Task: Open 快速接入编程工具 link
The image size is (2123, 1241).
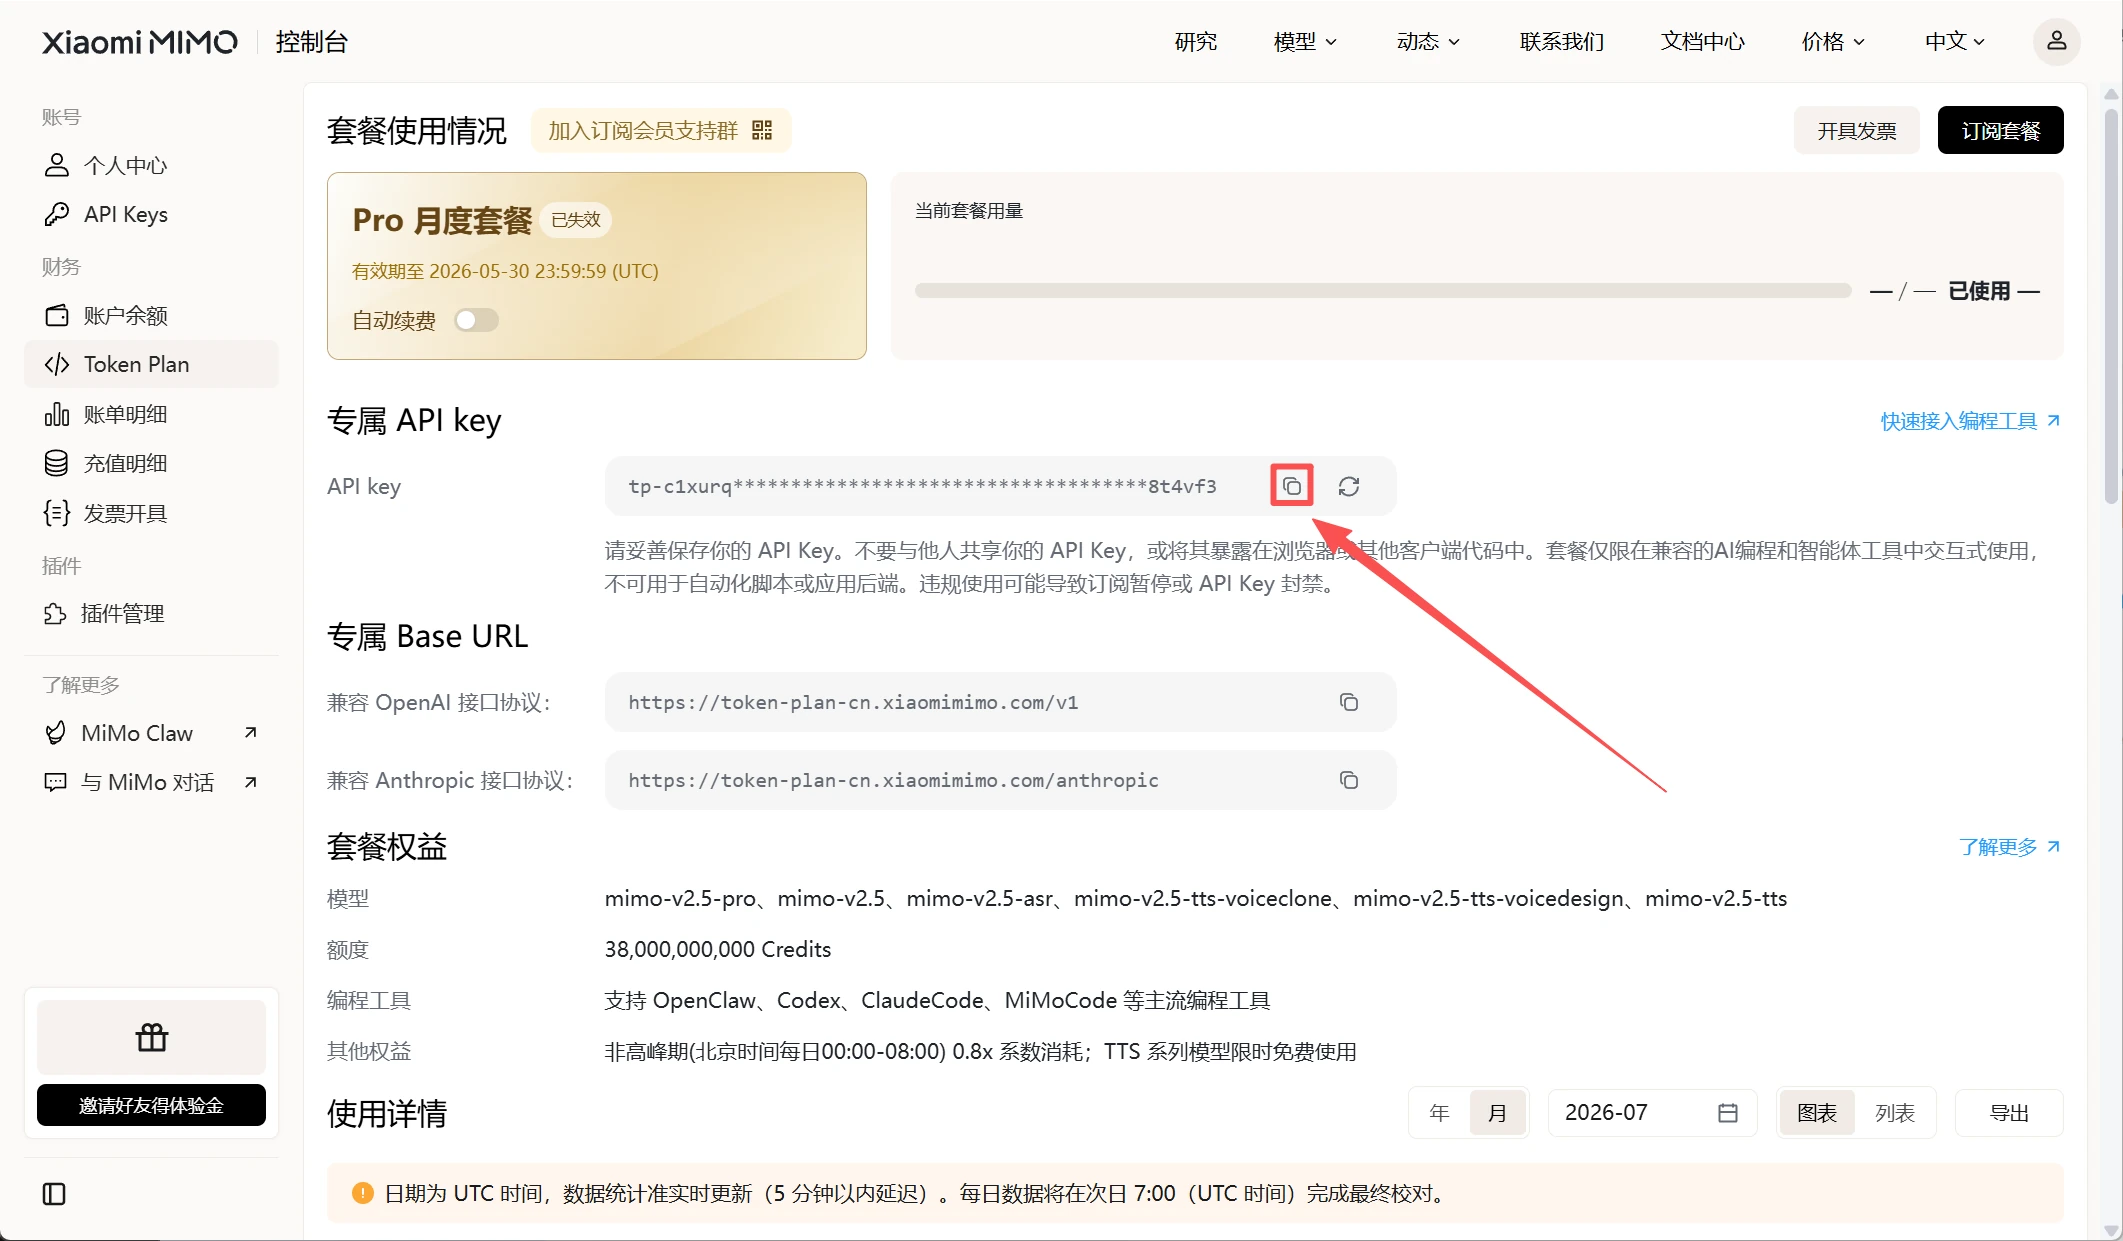Action: tap(1970, 421)
